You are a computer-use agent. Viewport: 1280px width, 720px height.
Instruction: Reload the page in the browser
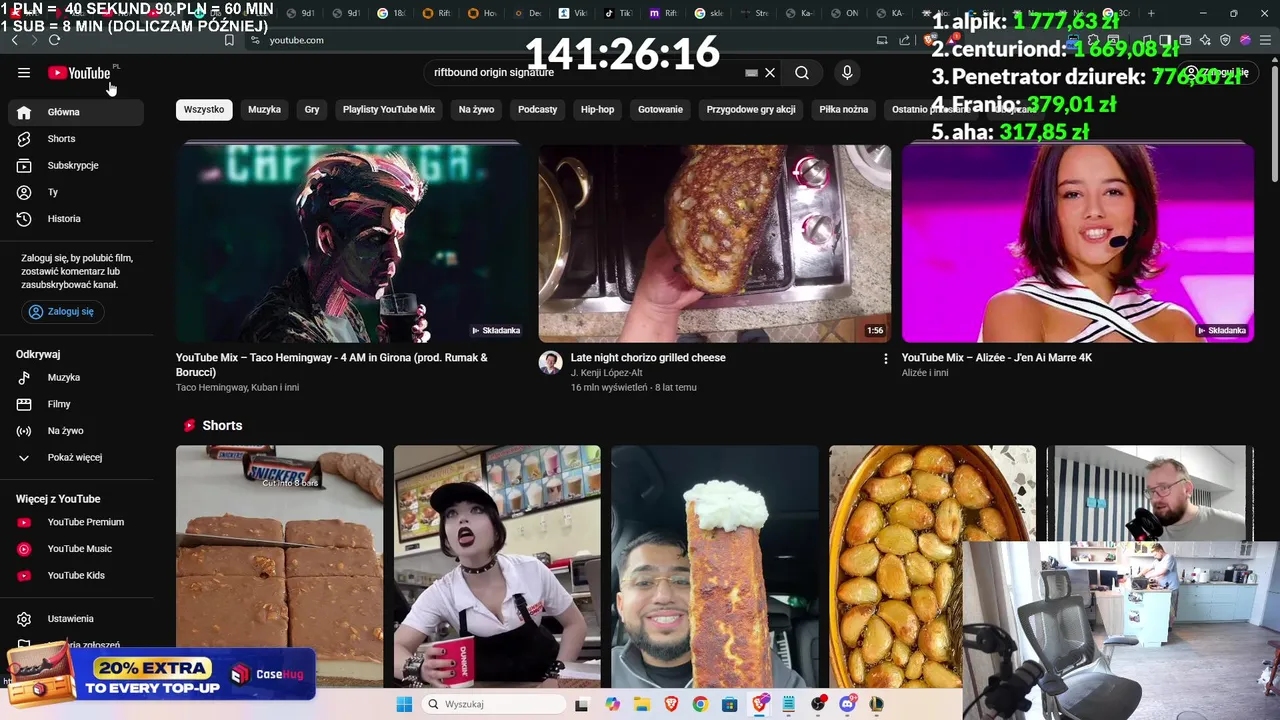54,40
